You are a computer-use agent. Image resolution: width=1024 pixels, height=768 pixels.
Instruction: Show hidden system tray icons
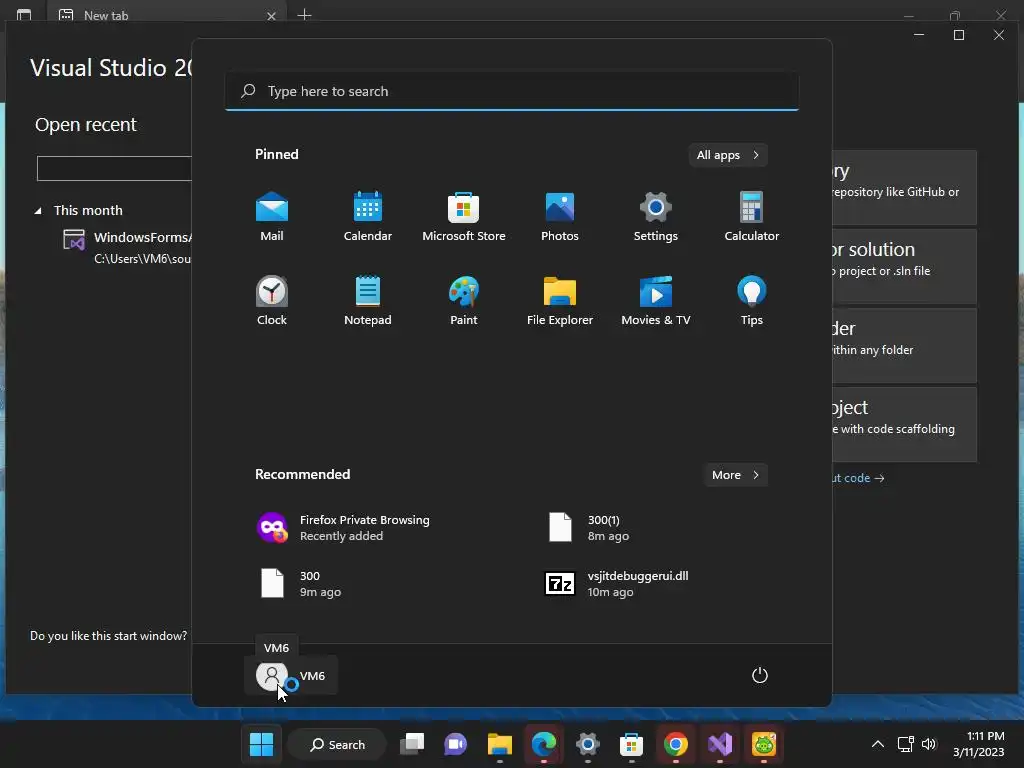tap(878, 744)
